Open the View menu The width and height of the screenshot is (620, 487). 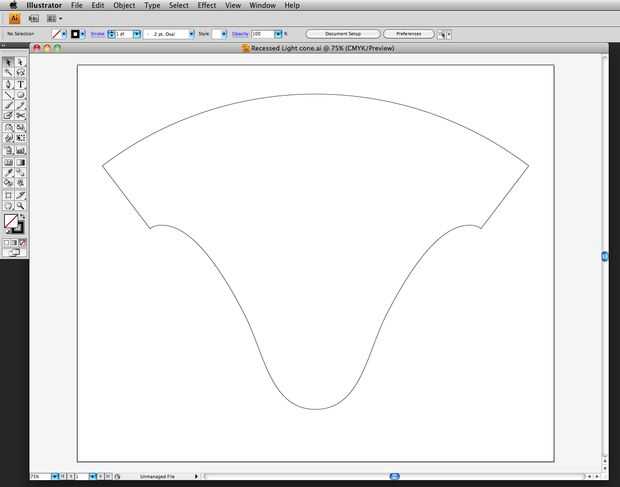click(233, 5)
